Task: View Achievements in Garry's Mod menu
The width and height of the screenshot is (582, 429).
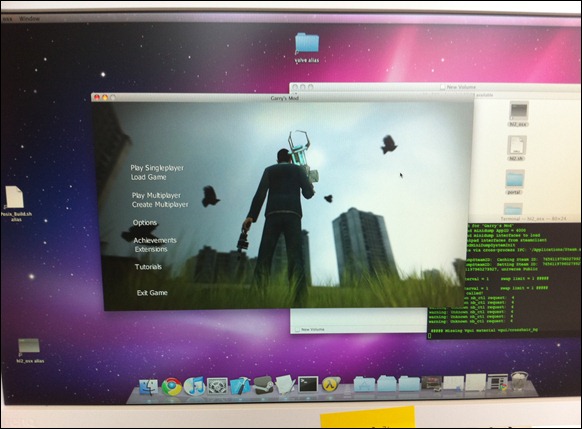Action: click(x=155, y=240)
